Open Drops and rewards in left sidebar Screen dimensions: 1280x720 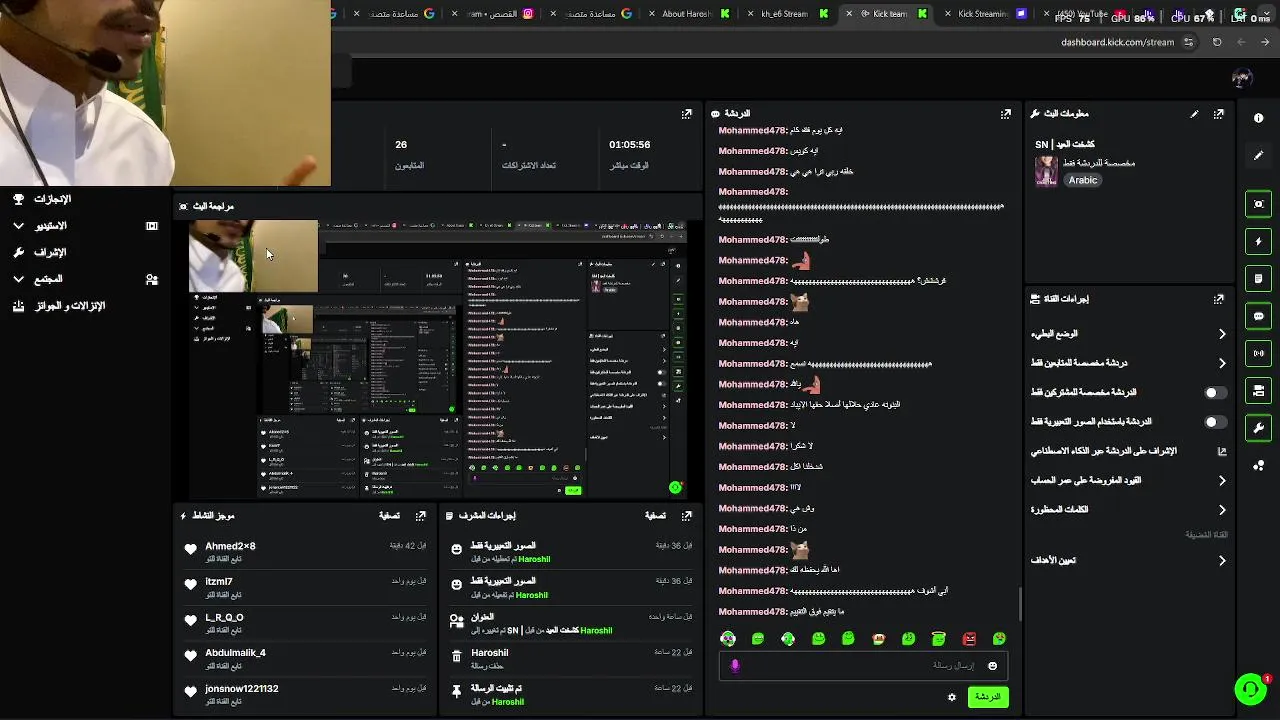(70, 306)
